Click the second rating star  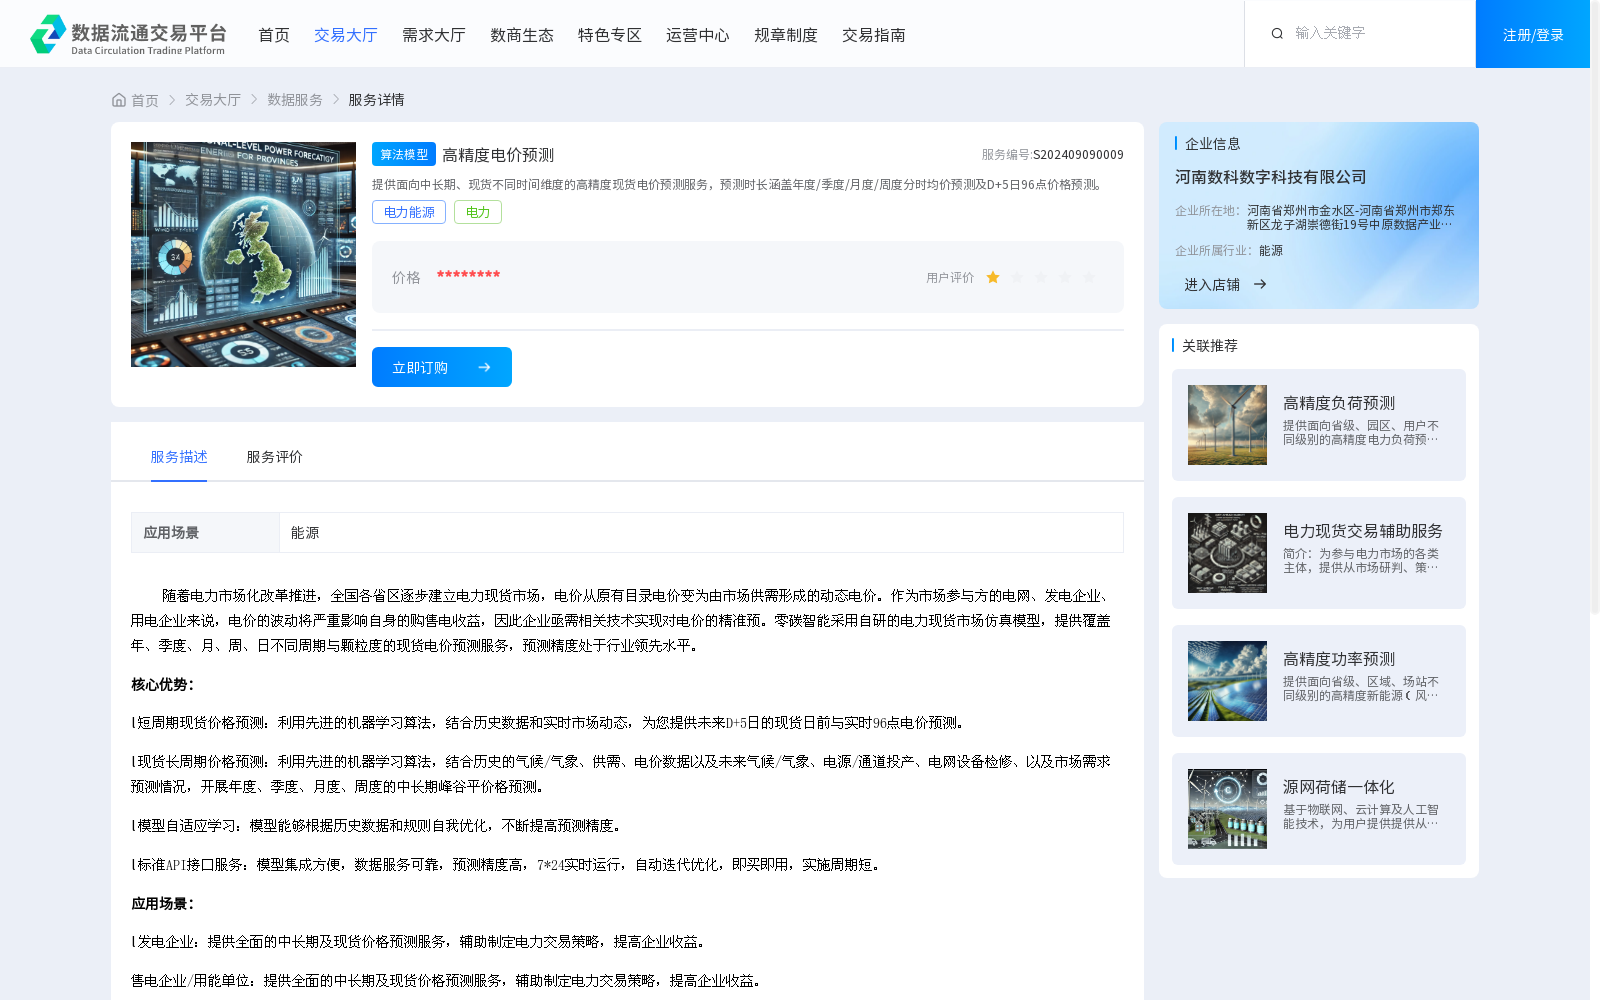tap(1017, 277)
